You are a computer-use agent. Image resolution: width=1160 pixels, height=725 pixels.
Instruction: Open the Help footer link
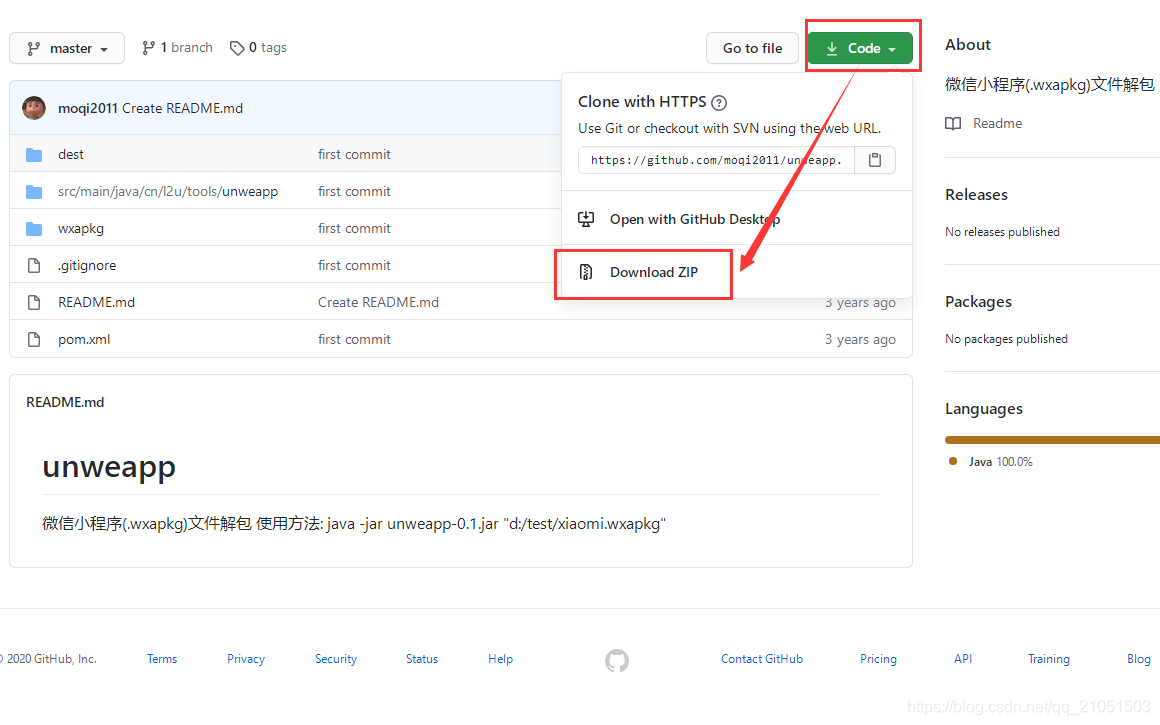click(500, 658)
